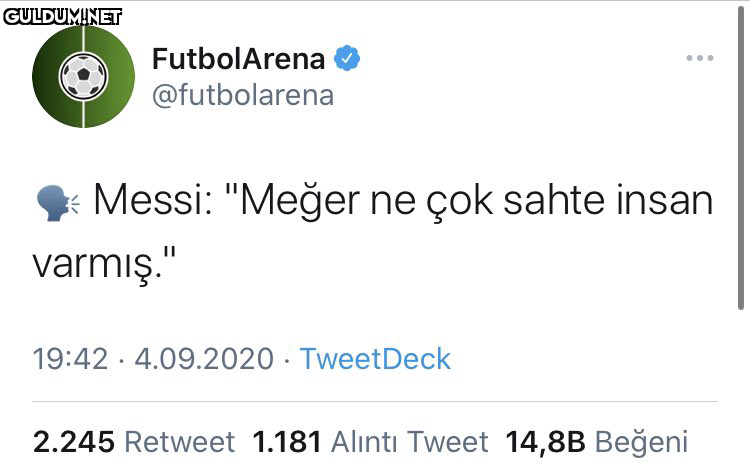Click the speaking head emoji
This screenshot has height=473, width=750.
[57, 203]
